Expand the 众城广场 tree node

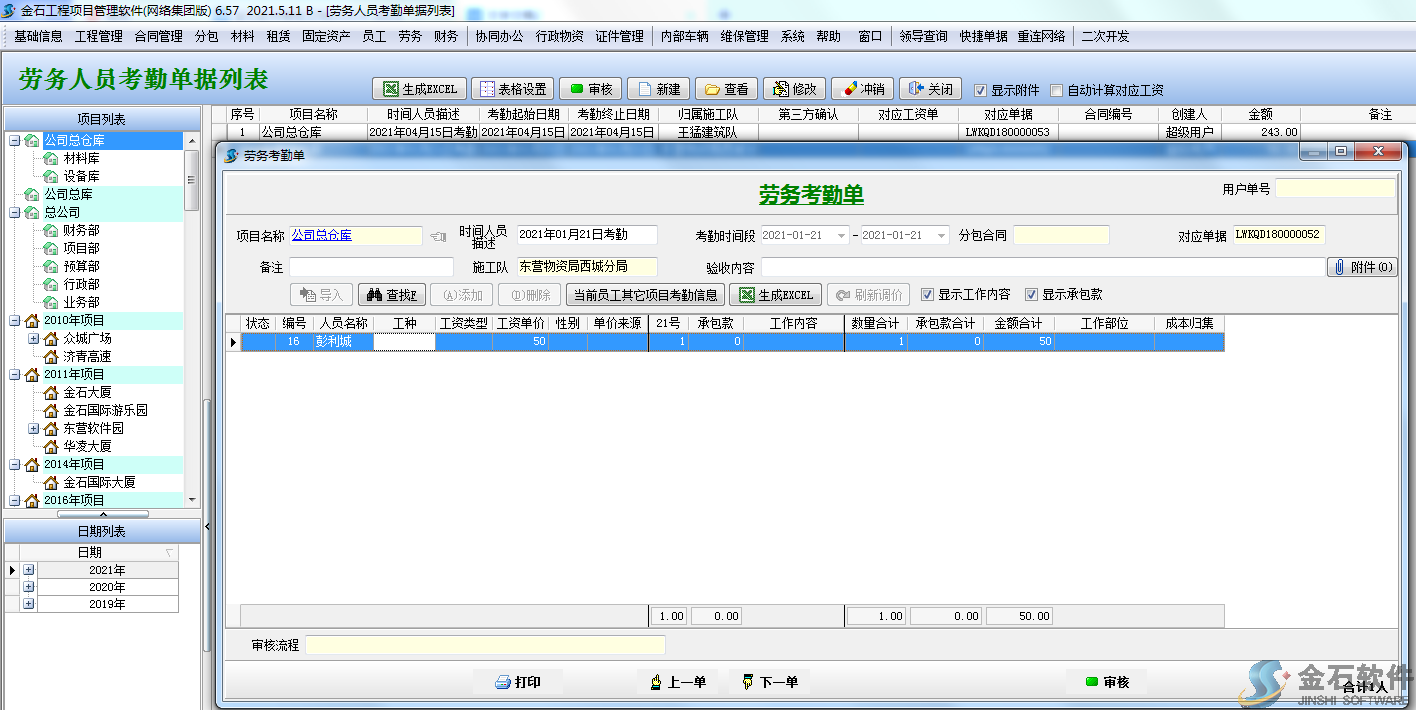(x=33, y=338)
